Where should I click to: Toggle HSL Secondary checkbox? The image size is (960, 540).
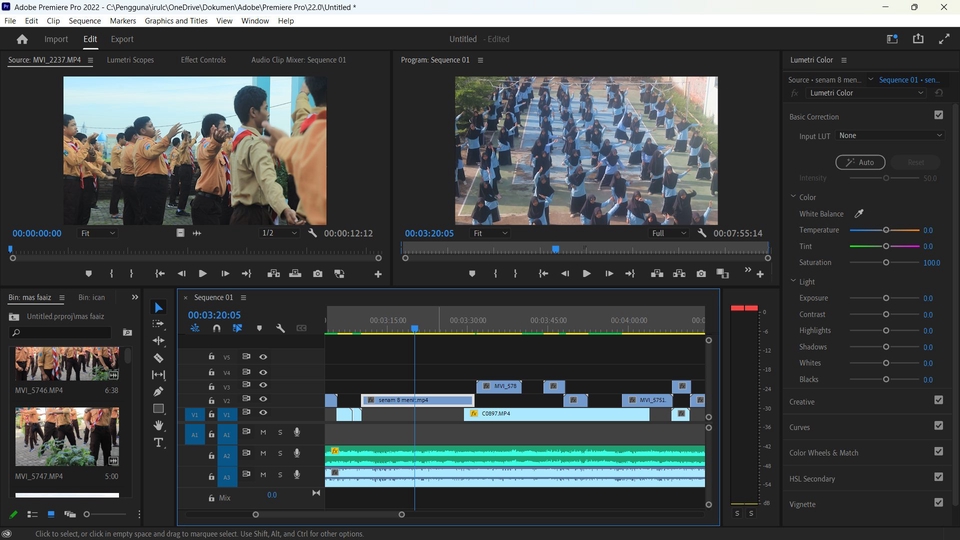[939, 478]
